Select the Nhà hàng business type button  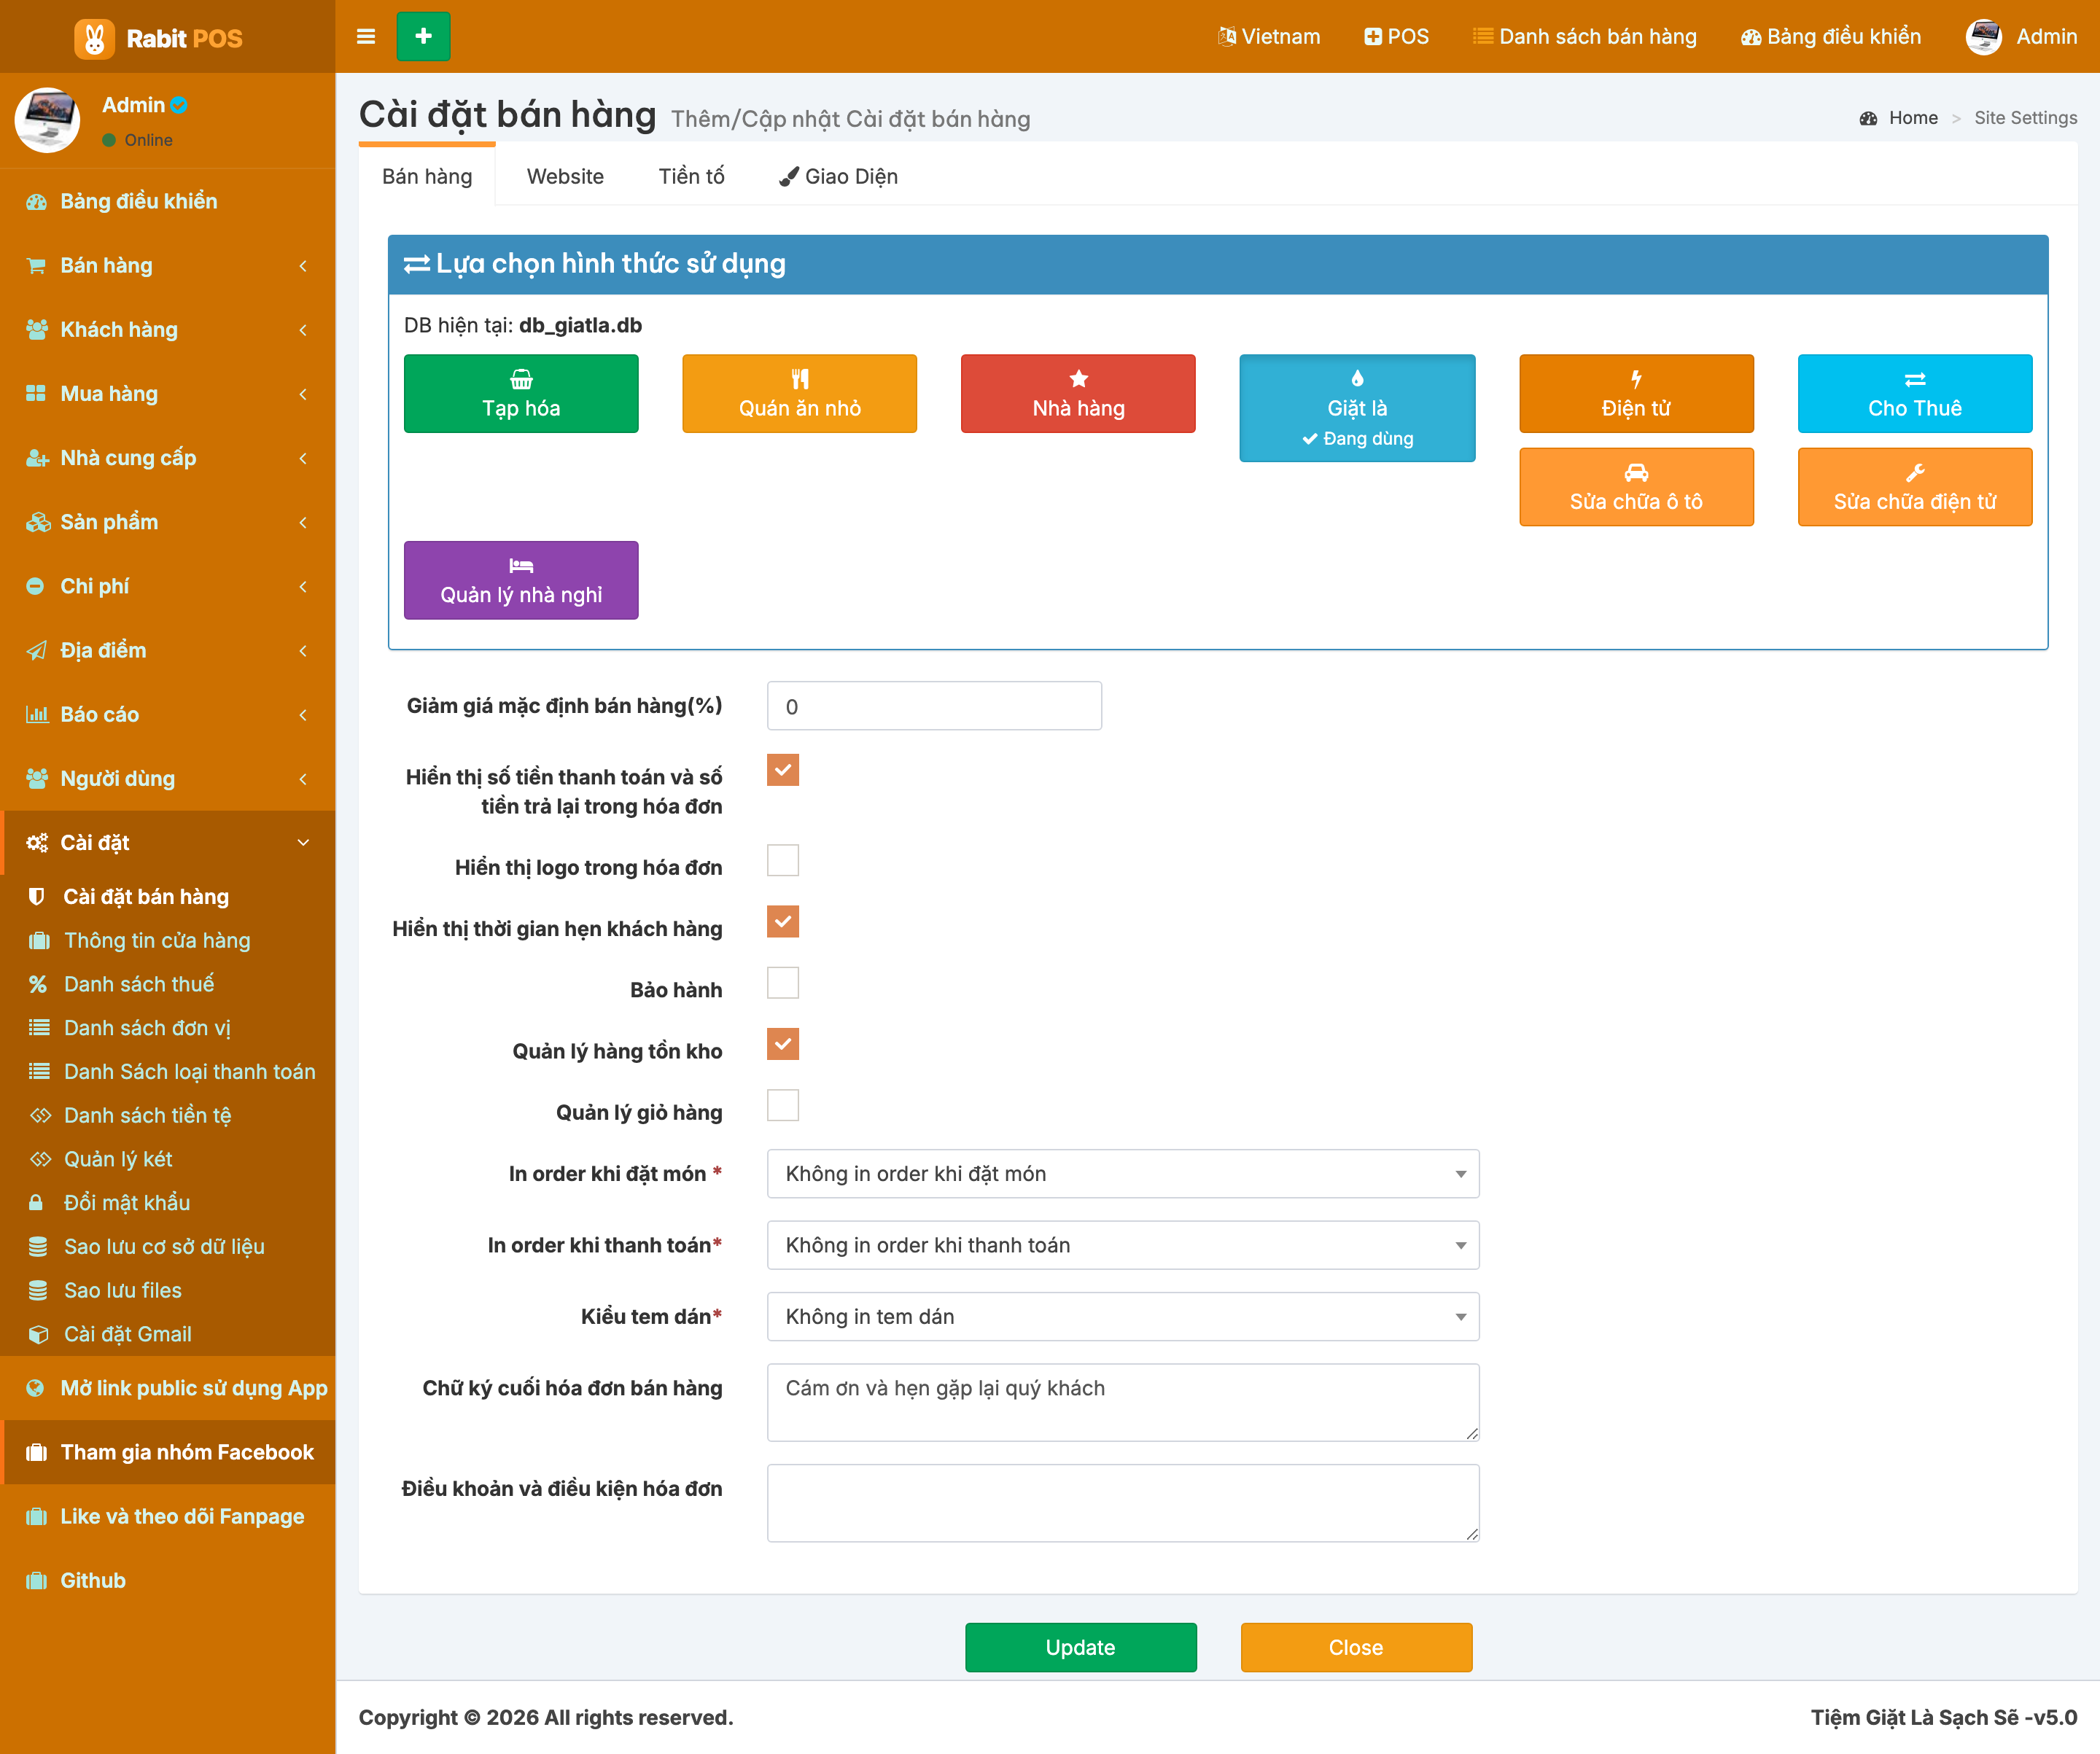click(x=1078, y=394)
